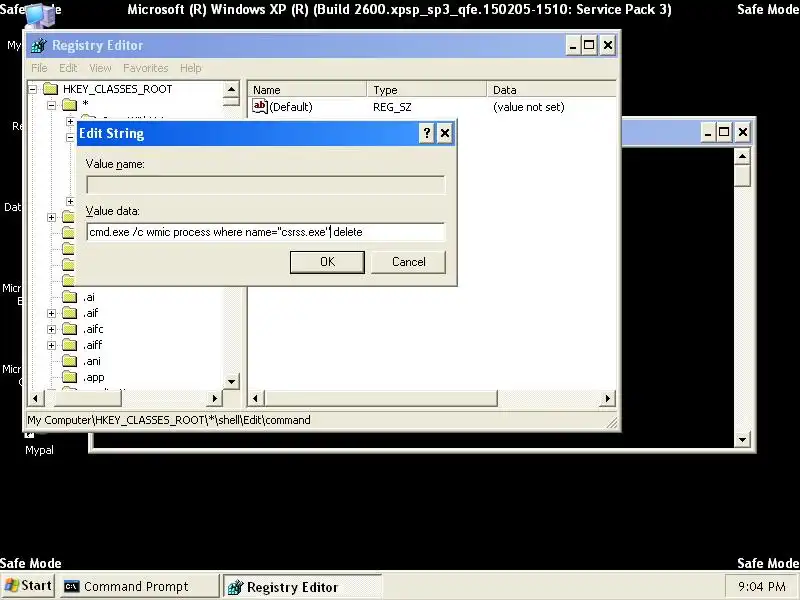Click the status bar registry path
This screenshot has width=800, height=600.
(x=169, y=420)
